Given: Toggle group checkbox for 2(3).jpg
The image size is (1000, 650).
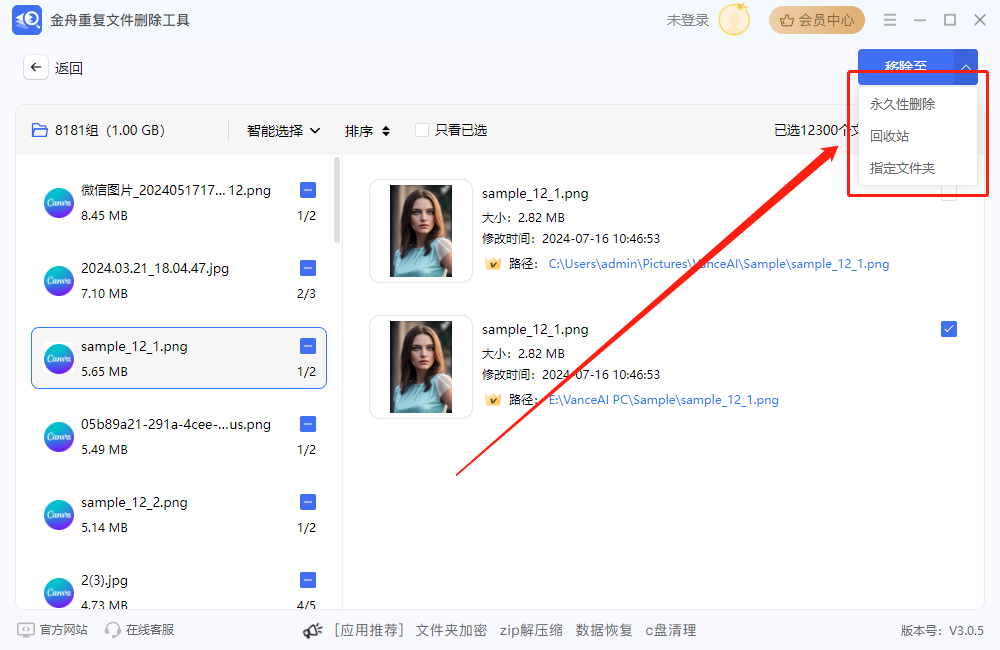Looking at the screenshot, I should [307, 580].
